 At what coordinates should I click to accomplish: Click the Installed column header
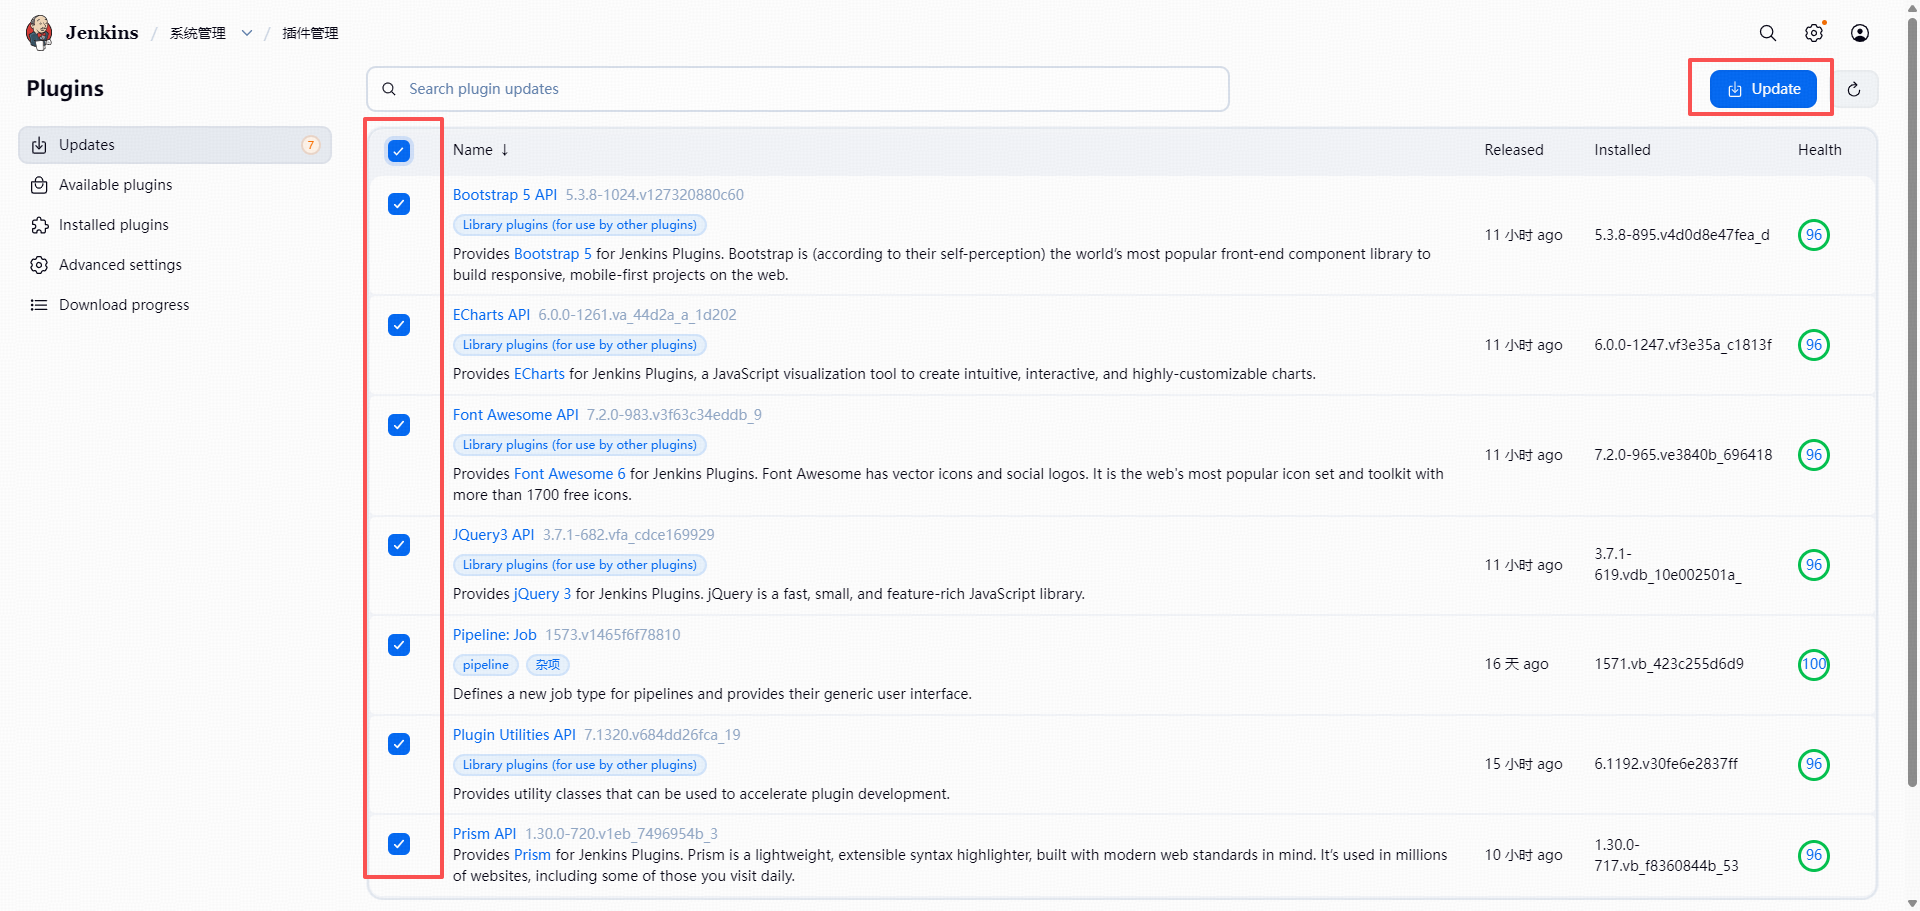[x=1622, y=150]
